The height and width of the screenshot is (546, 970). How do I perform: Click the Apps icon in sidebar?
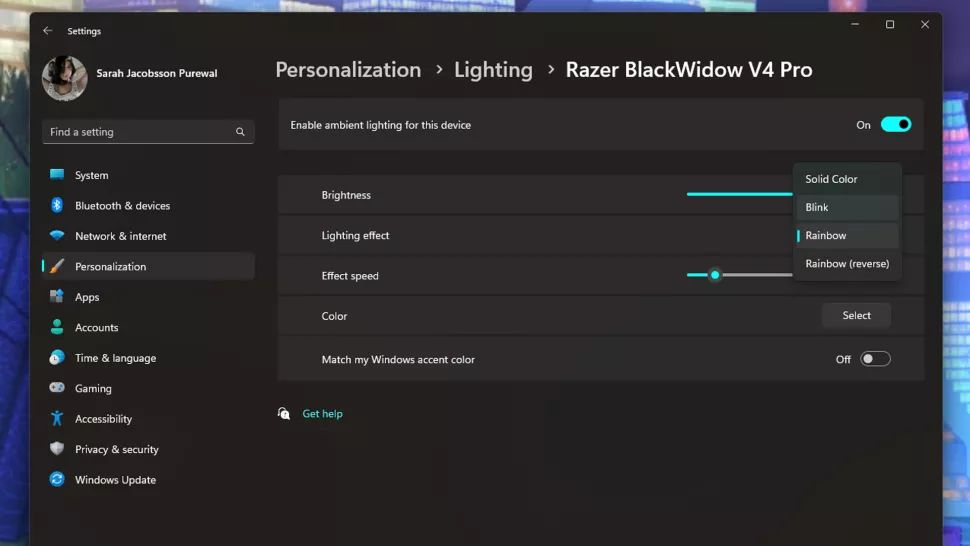[57, 297]
